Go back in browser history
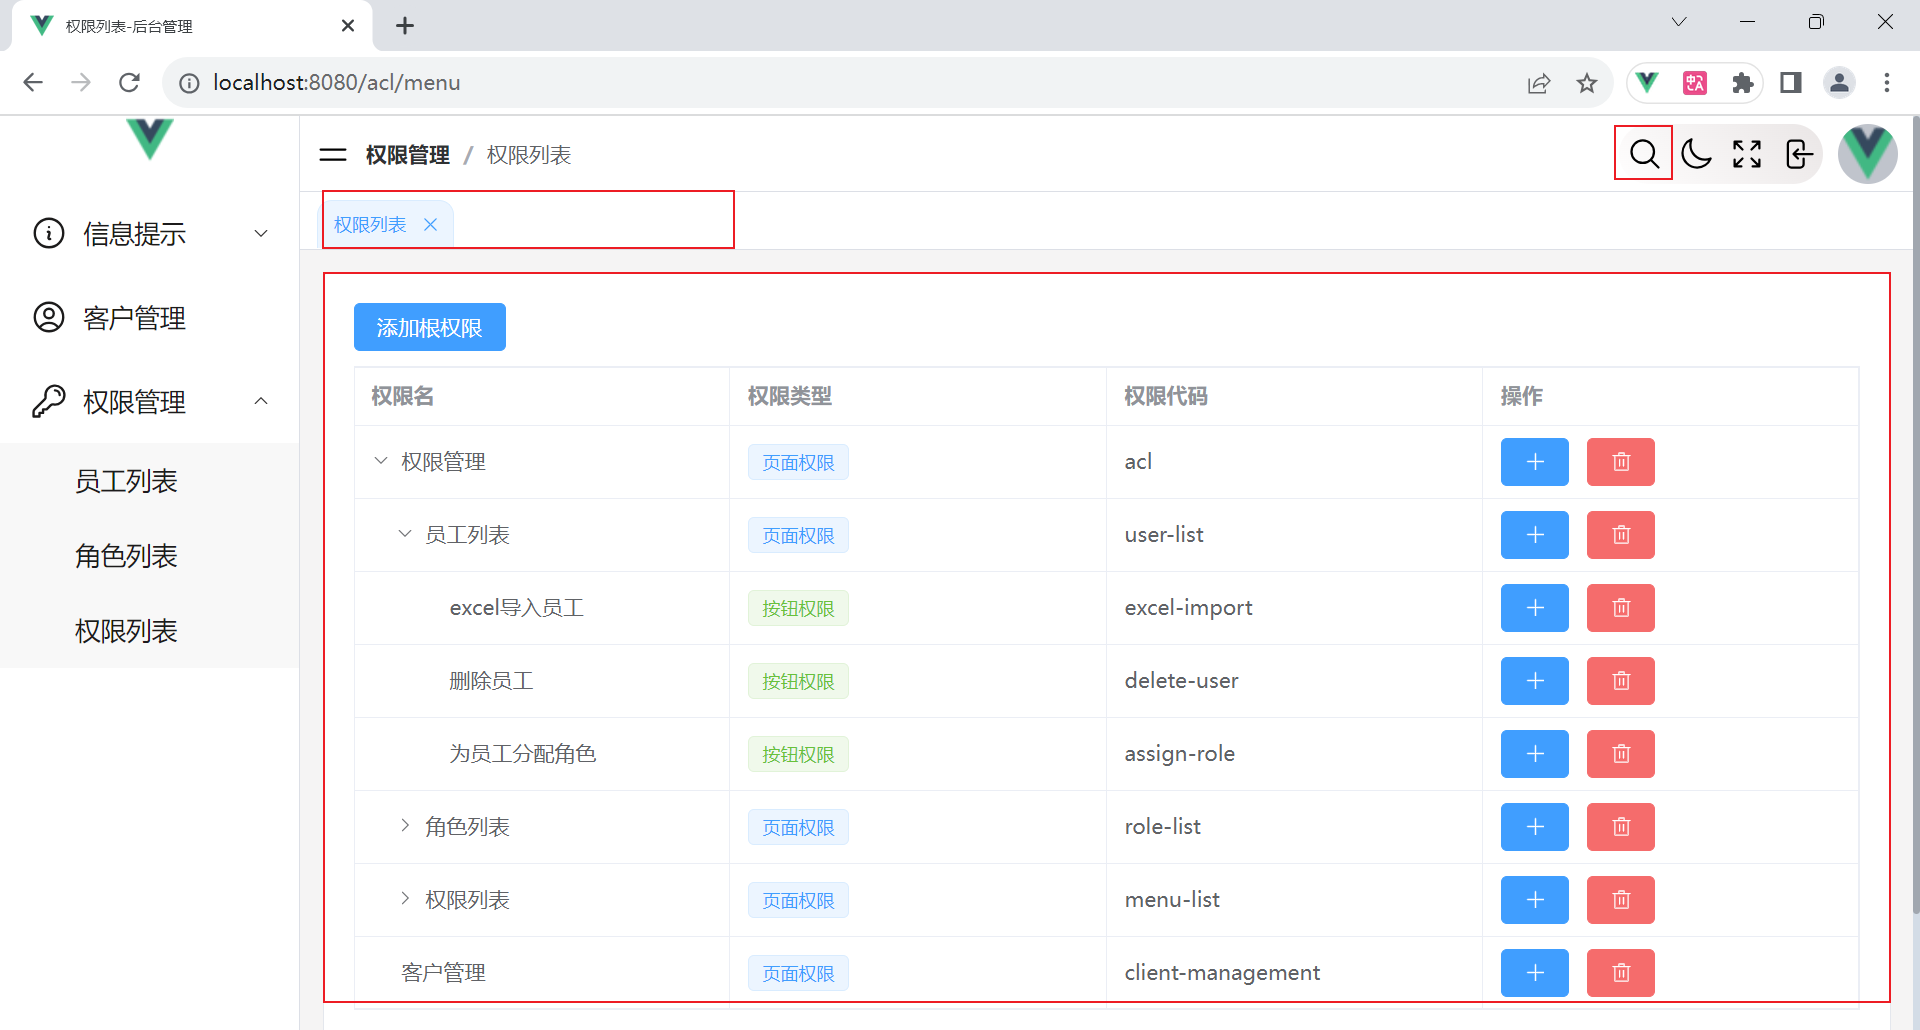This screenshot has height=1030, width=1920. pos(33,83)
